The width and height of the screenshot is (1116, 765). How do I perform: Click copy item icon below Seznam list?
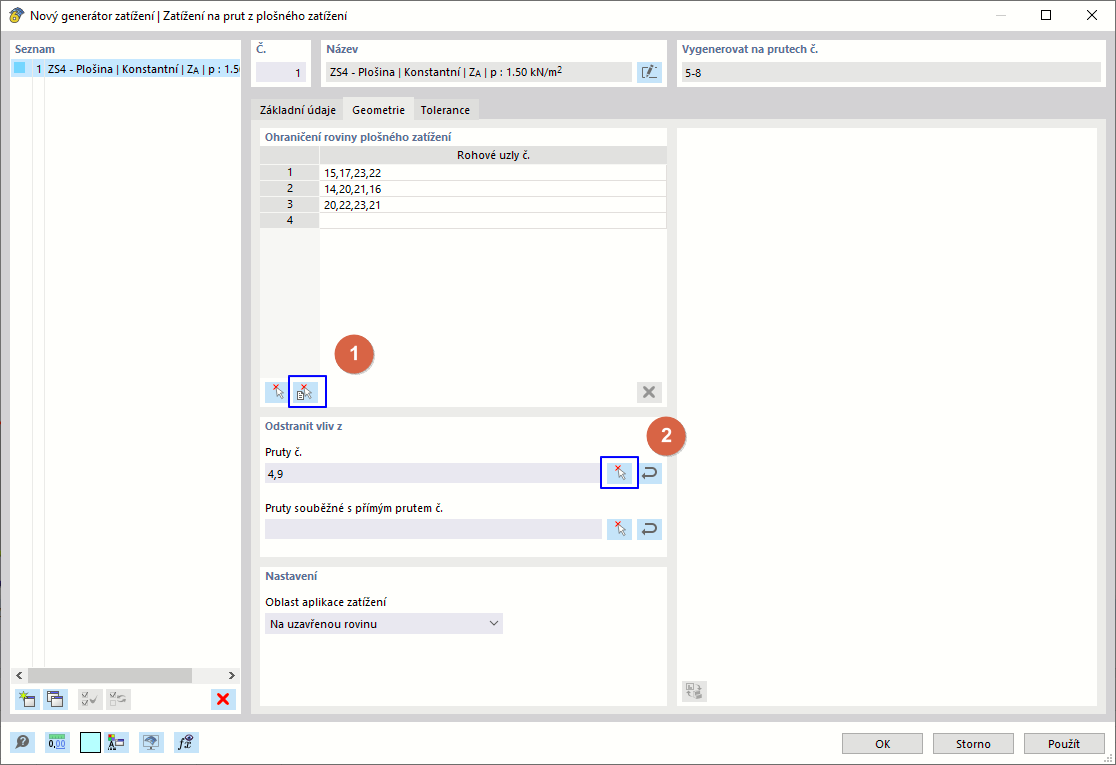pos(56,699)
